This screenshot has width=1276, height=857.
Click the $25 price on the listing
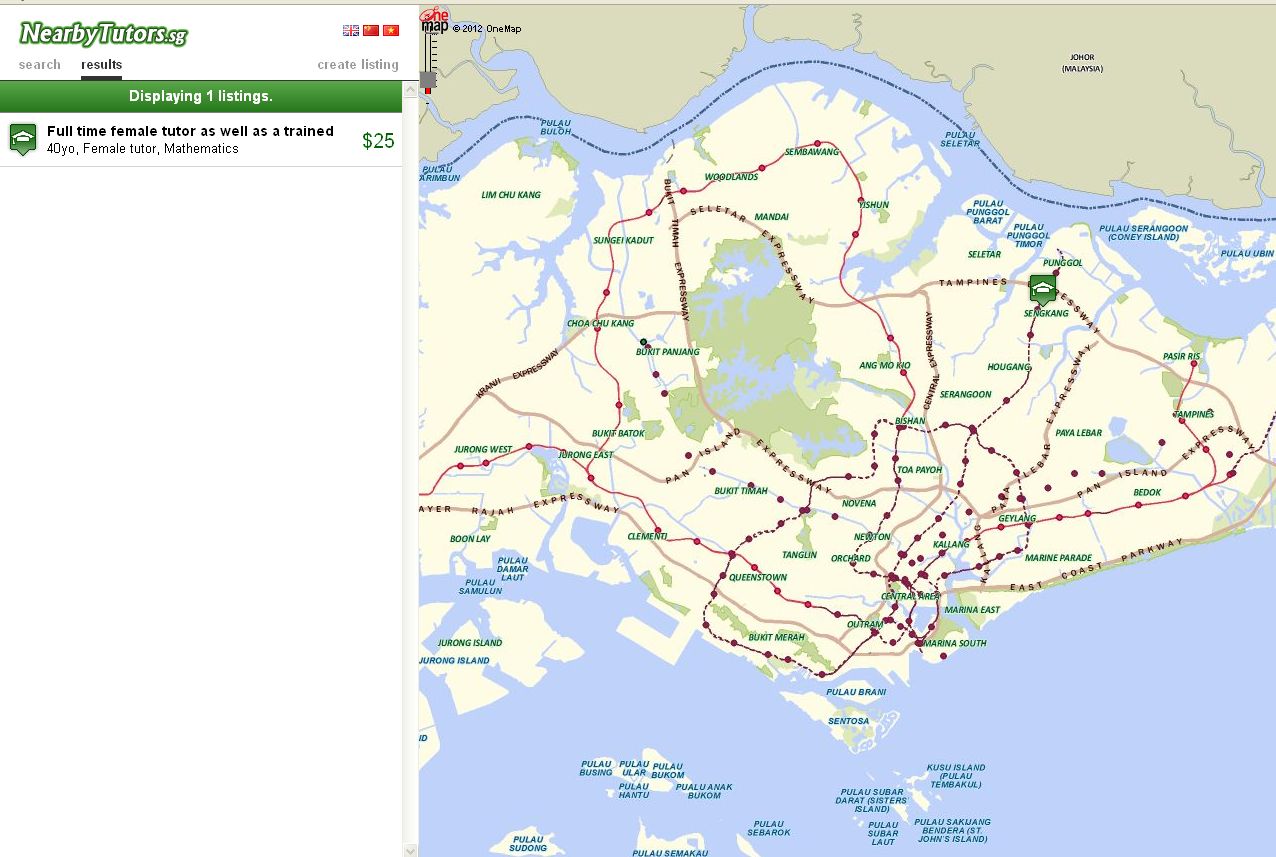(x=379, y=140)
